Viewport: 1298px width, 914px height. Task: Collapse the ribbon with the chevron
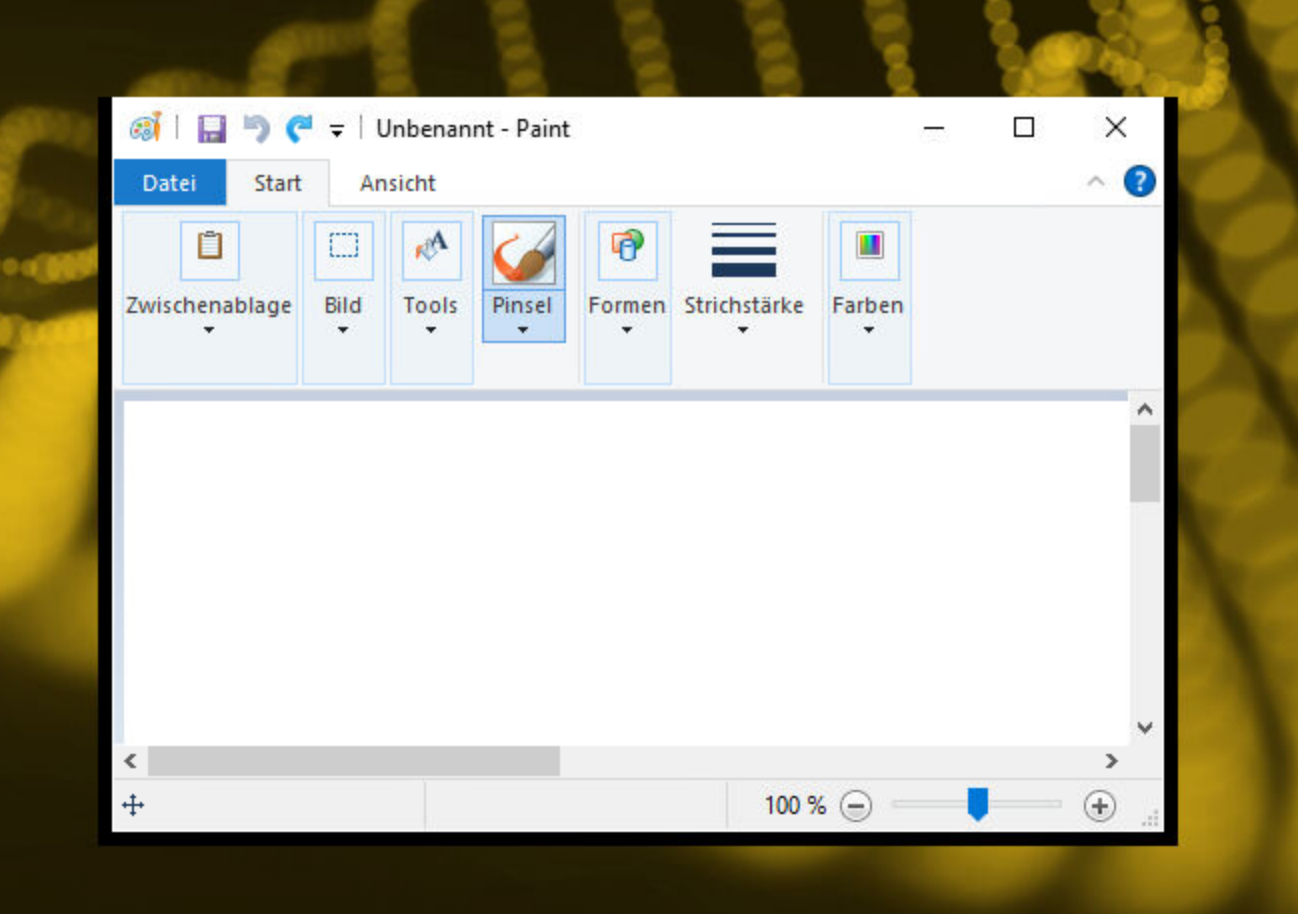[x=1096, y=182]
